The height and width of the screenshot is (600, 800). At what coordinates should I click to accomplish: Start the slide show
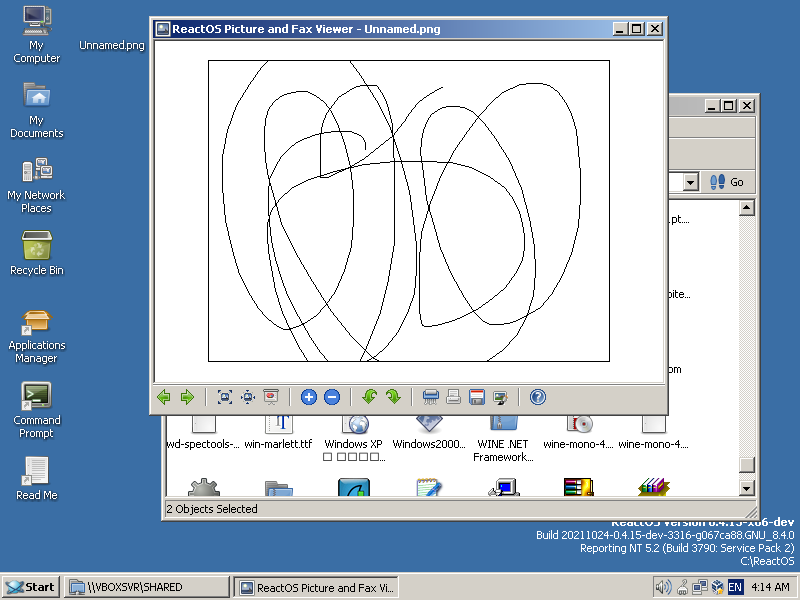point(270,397)
